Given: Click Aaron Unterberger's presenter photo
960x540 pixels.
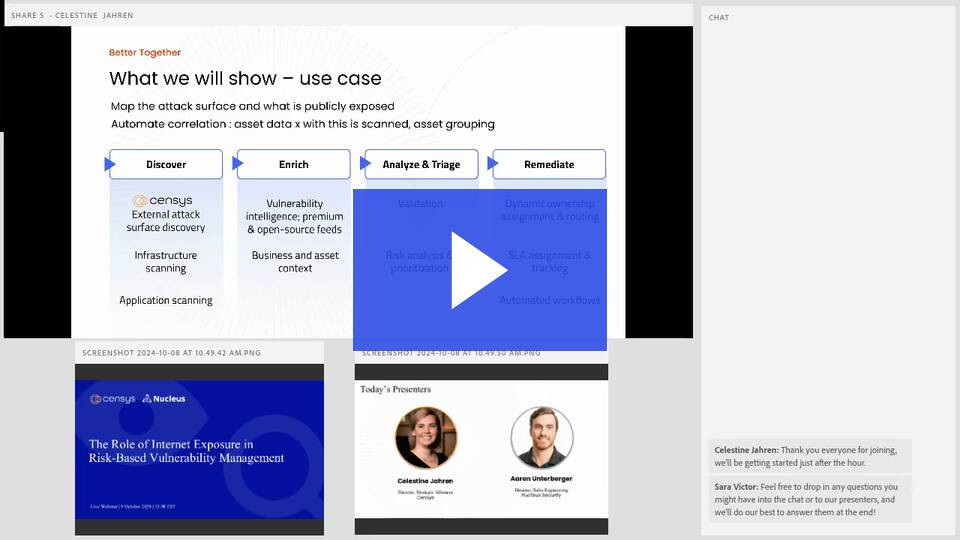Looking at the screenshot, I should 542,437.
